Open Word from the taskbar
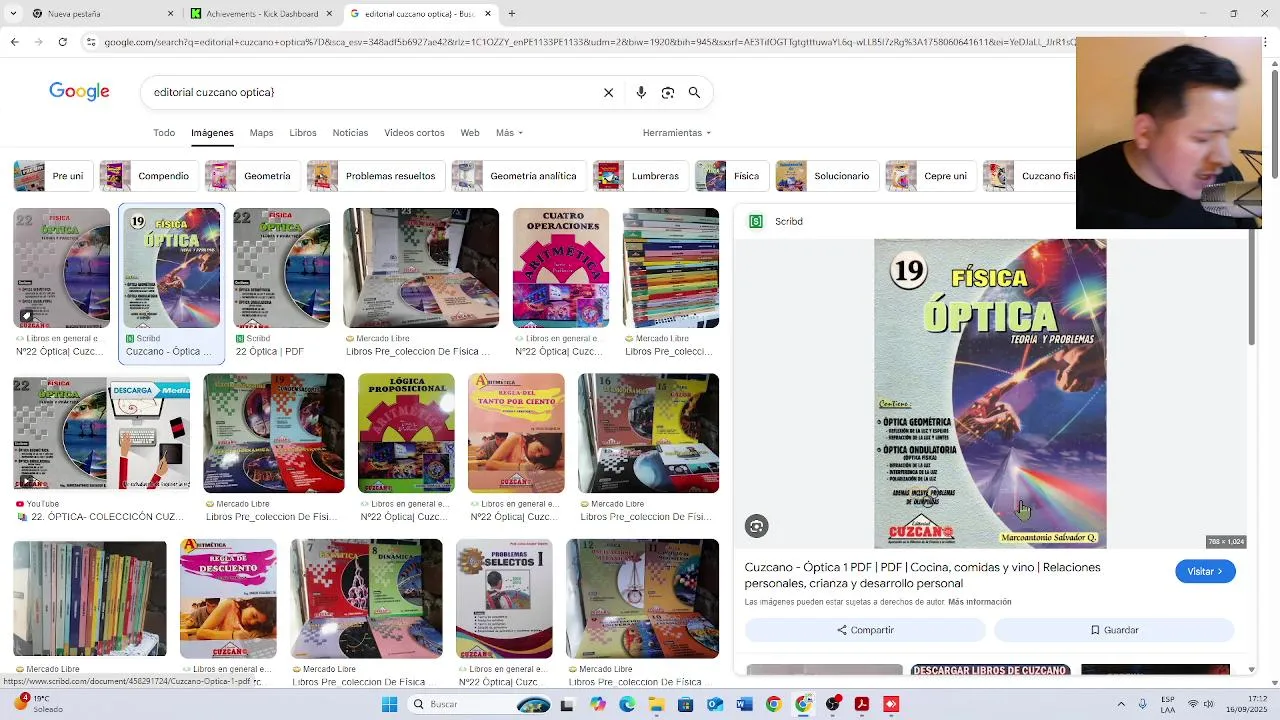 744,704
